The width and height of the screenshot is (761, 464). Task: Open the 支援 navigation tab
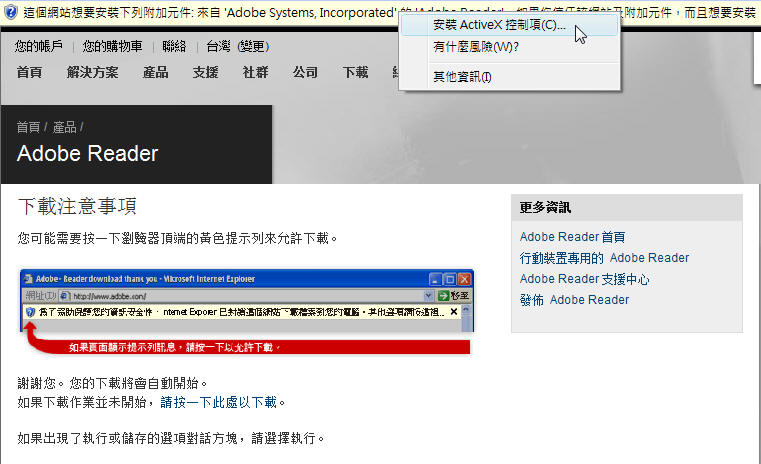205,72
